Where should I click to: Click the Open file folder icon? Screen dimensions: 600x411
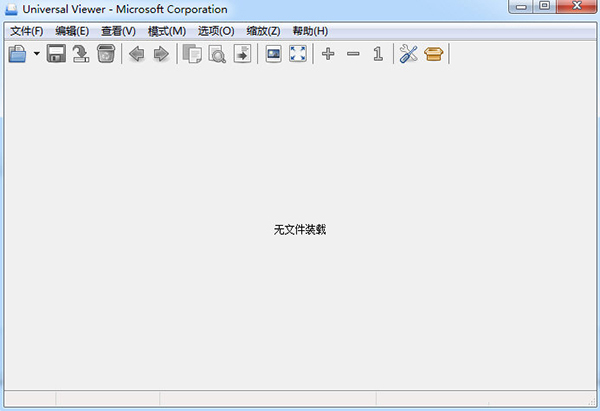pyautogui.click(x=17, y=54)
